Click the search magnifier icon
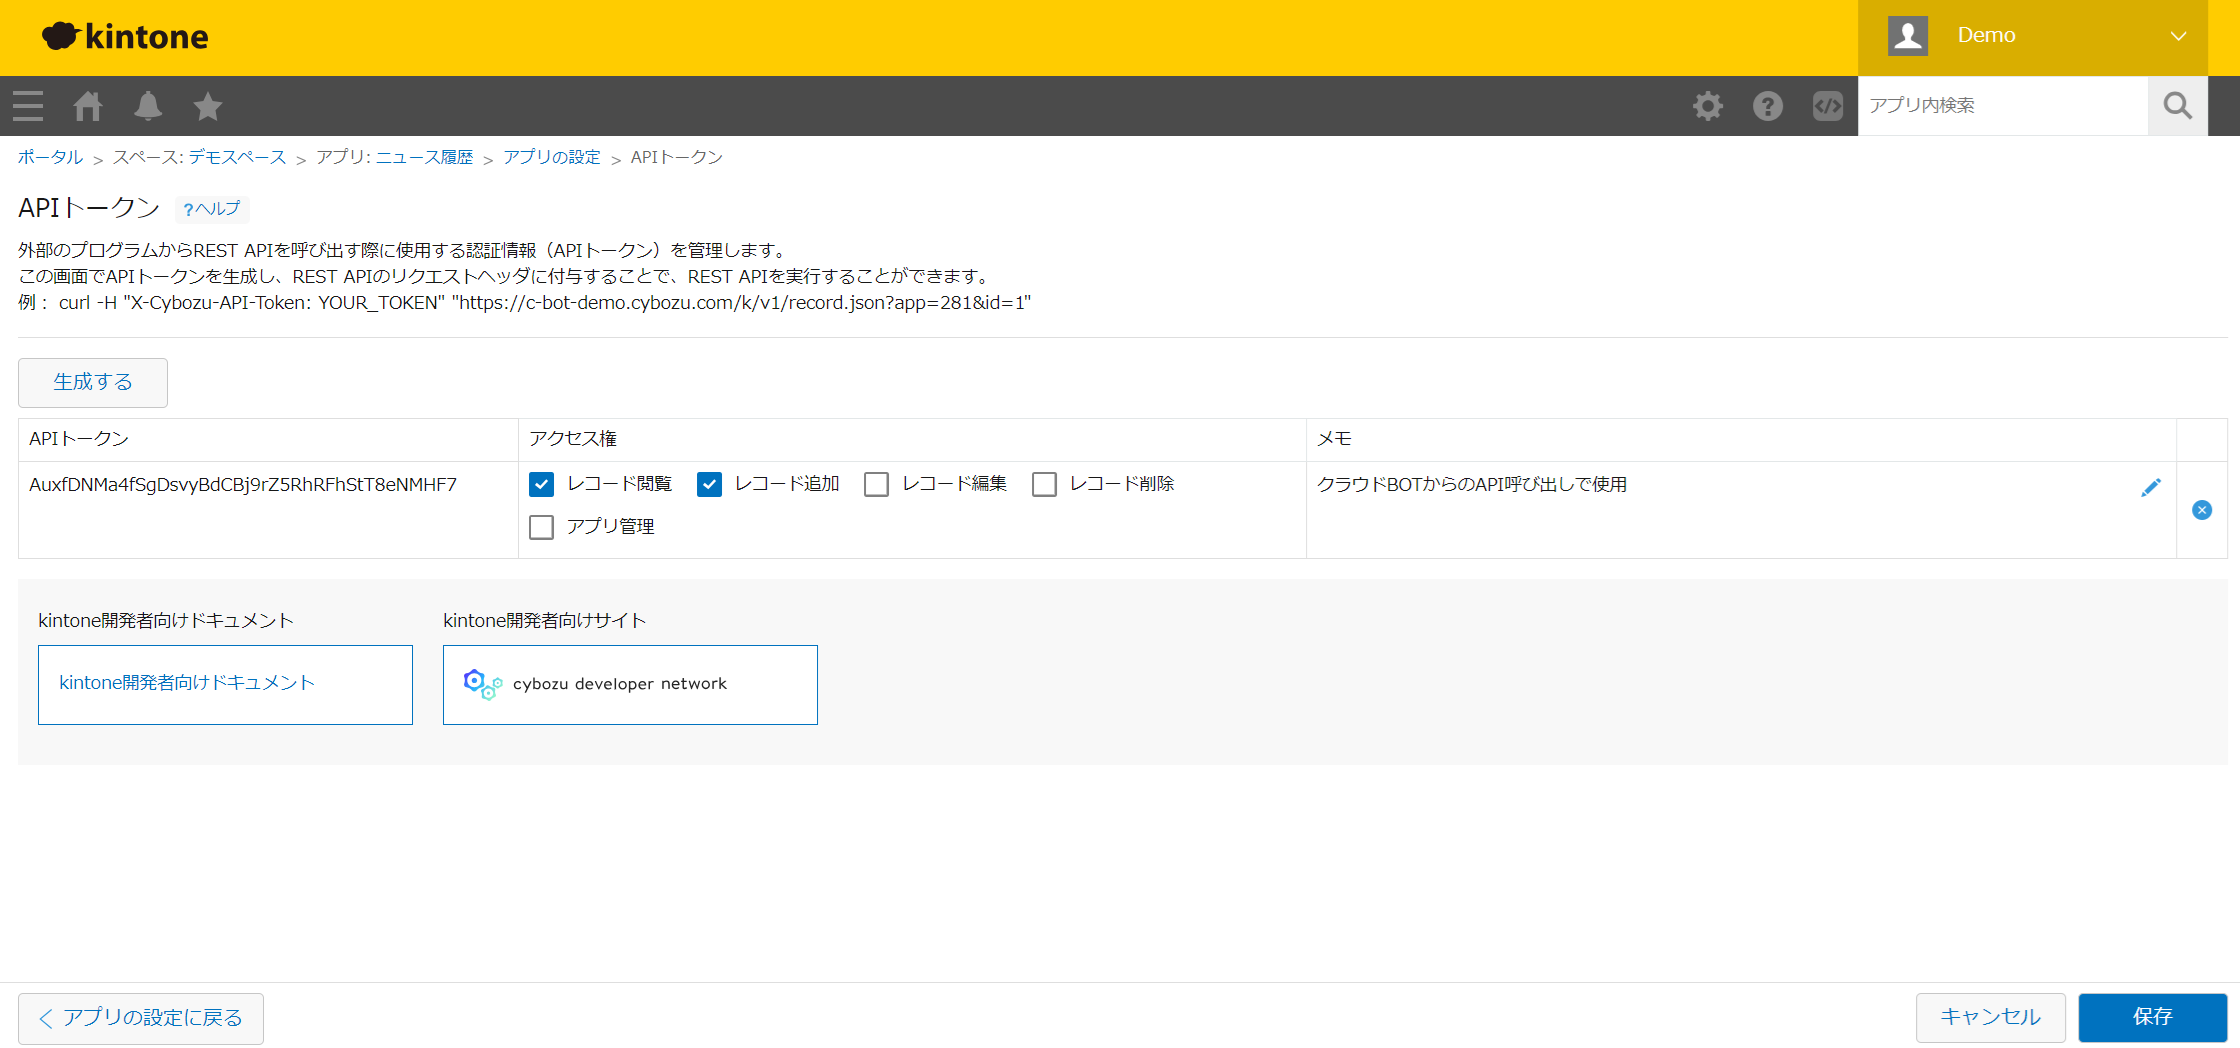Viewport: 2240px width, 1048px height. pos(2177,106)
